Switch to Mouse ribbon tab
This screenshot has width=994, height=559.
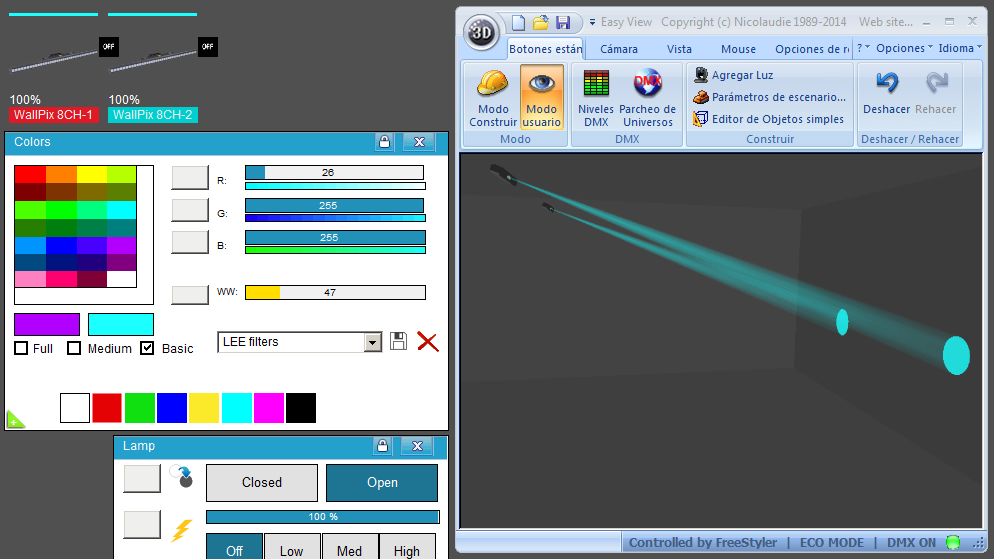pyautogui.click(x=738, y=49)
